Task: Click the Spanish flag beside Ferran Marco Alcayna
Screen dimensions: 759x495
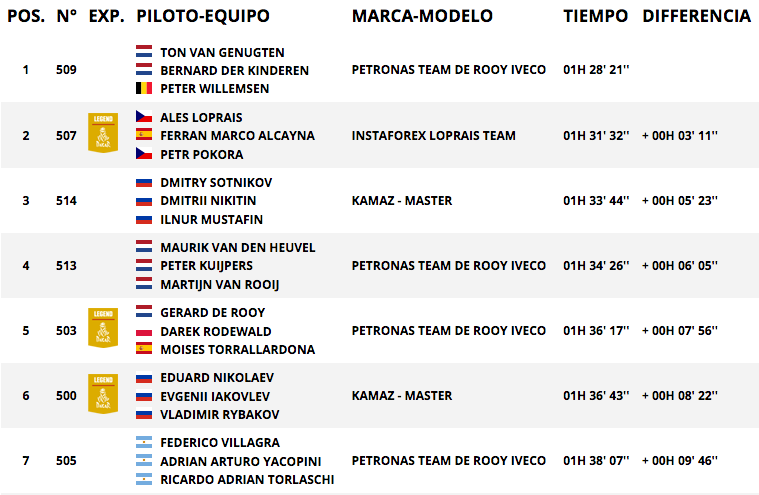Action: tap(144, 135)
